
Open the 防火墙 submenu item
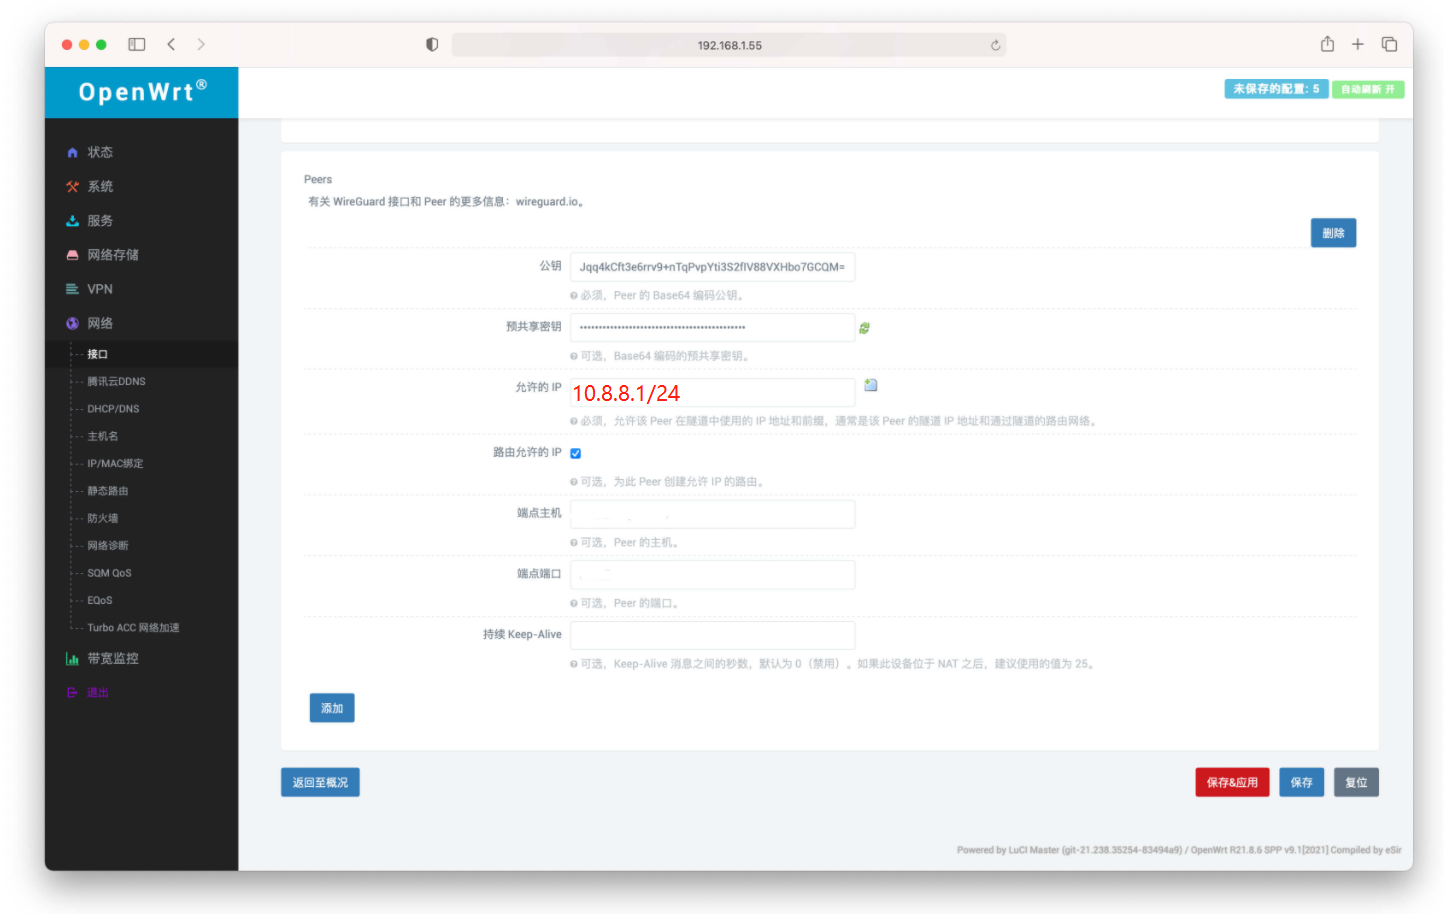(x=102, y=518)
